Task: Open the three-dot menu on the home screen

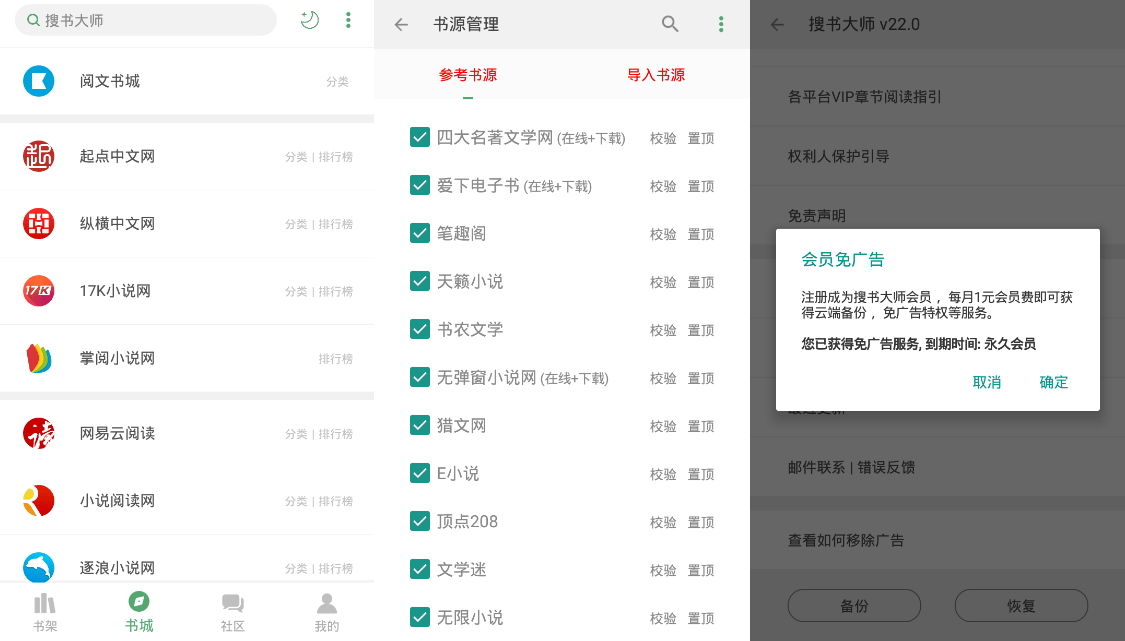Action: [348, 19]
